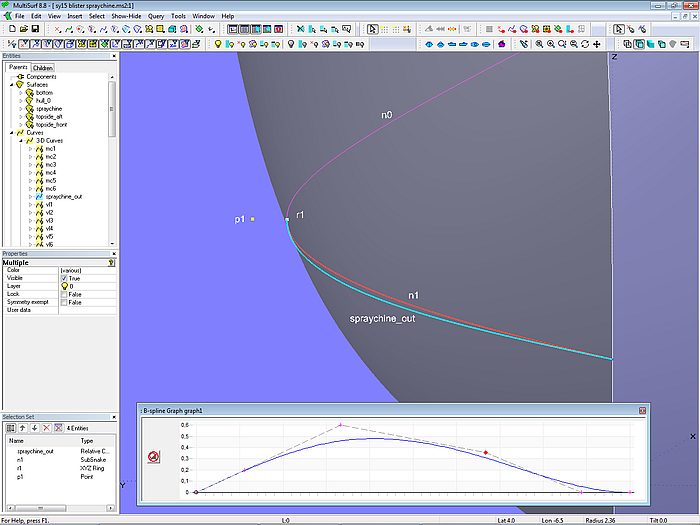Switch to the Children tab
This screenshot has height=525, width=700.
coord(42,68)
